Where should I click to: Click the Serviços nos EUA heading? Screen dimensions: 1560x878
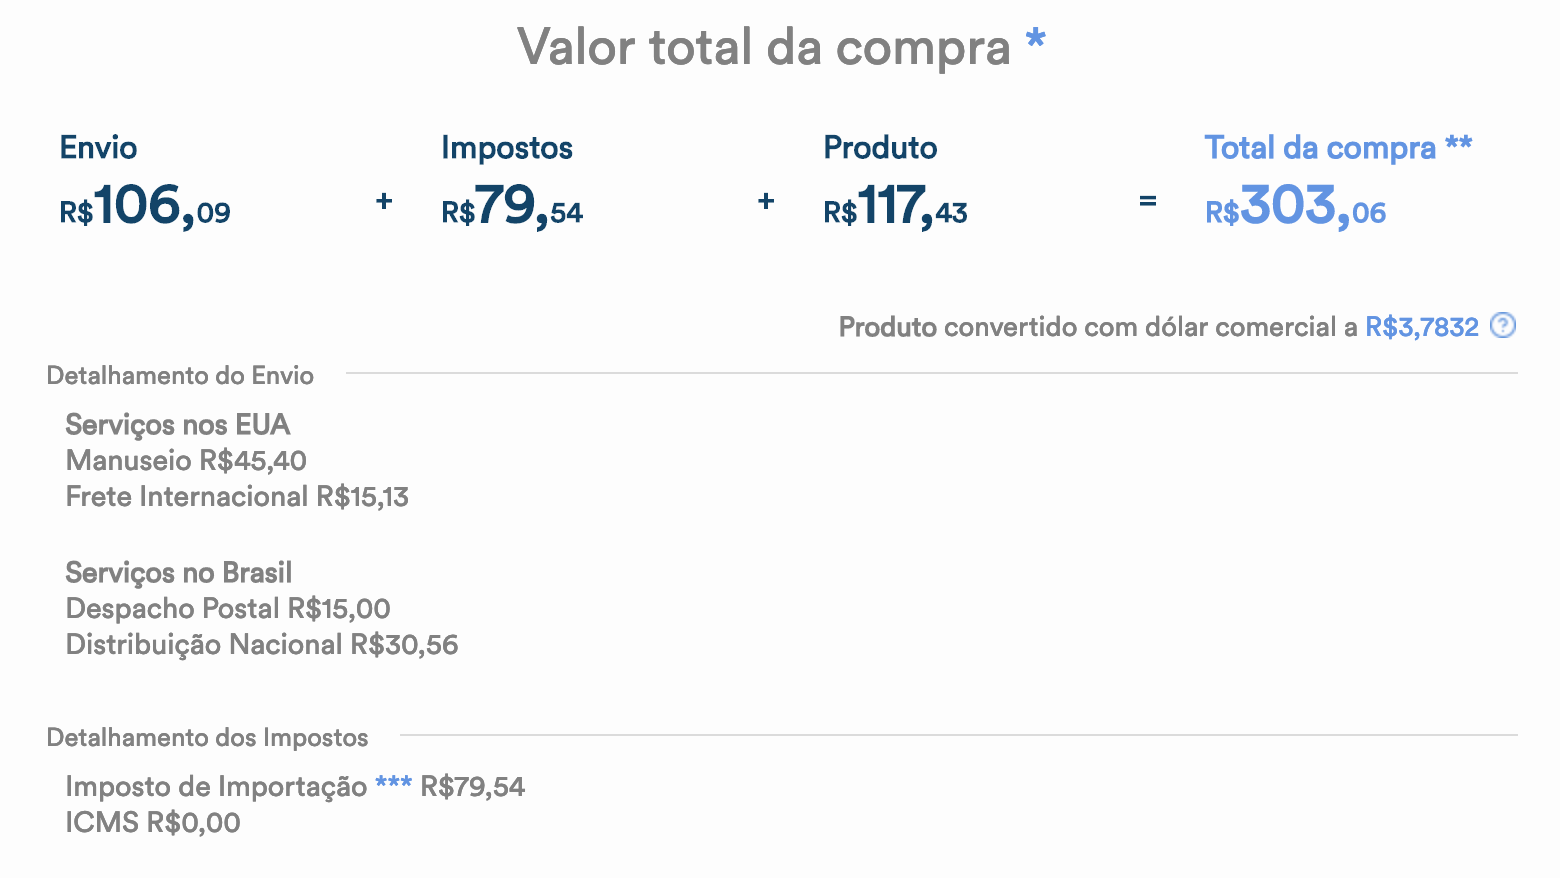coord(178,425)
